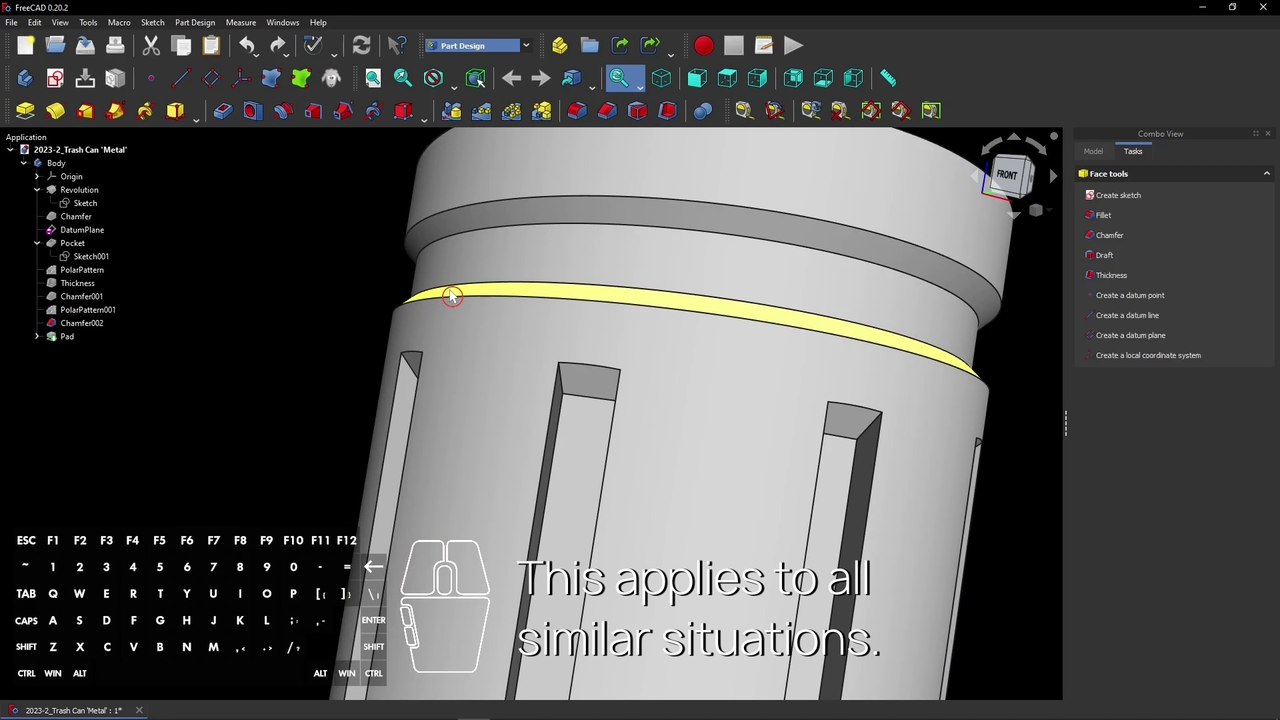Click the Pad tool icon
1280x720 pixels.
click(x=25, y=111)
